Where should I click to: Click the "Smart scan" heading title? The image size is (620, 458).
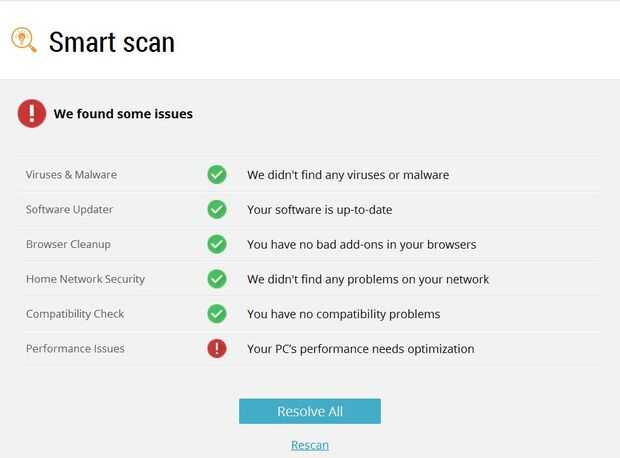112,42
